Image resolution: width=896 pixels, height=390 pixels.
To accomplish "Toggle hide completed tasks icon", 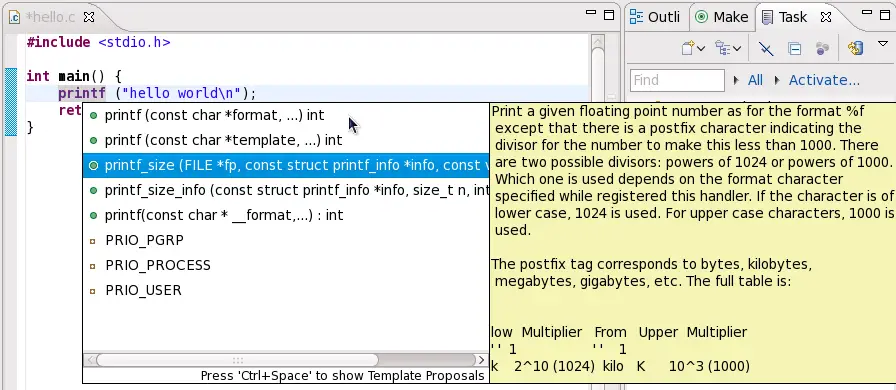I will pos(766,49).
